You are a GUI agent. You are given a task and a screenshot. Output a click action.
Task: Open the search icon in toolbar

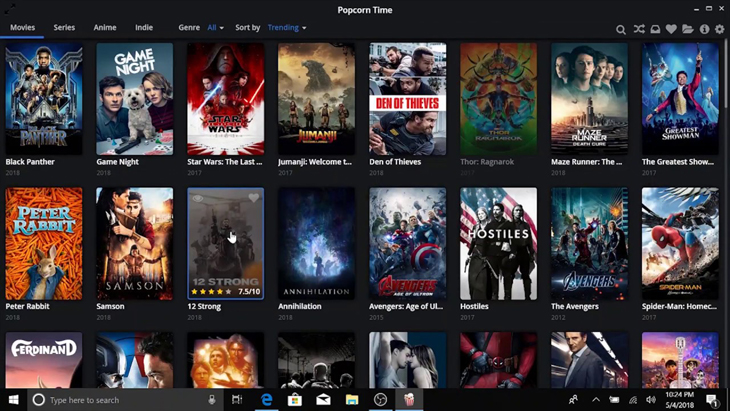(x=621, y=29)
